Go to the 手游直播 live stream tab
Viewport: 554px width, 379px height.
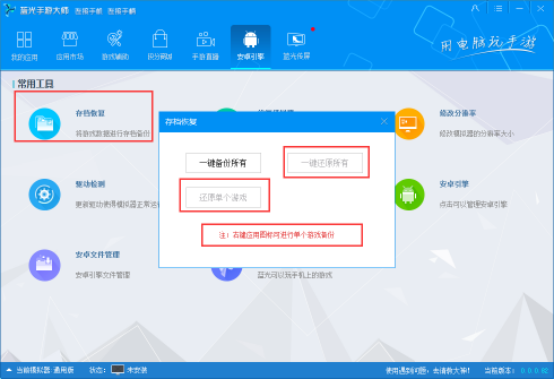[205, 46]
